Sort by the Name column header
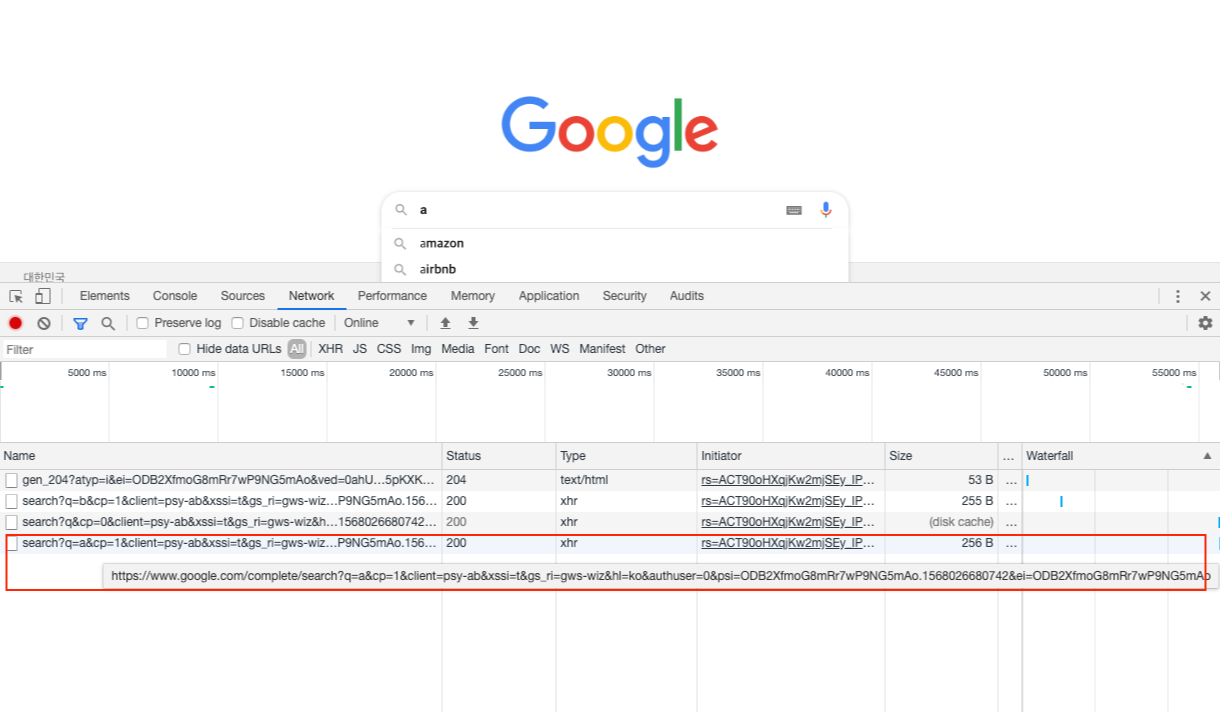 (x=220, y=456)
